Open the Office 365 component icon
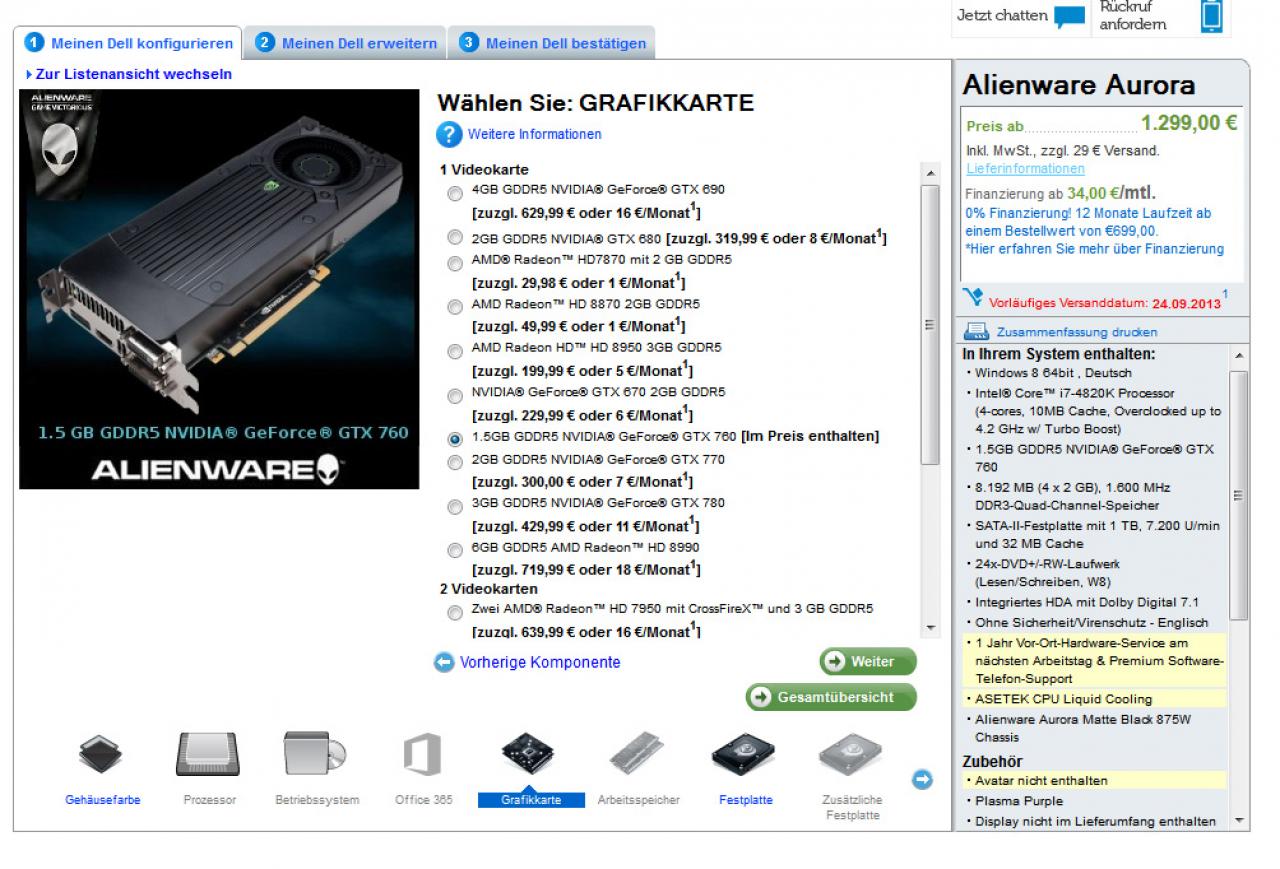Screen dimensions: 1280x869 [422, 755]
